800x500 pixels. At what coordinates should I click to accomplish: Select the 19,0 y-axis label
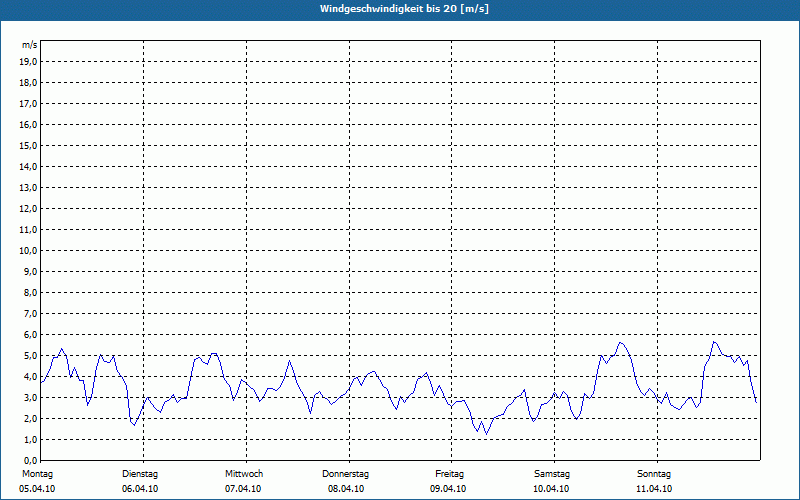(28, 62)
